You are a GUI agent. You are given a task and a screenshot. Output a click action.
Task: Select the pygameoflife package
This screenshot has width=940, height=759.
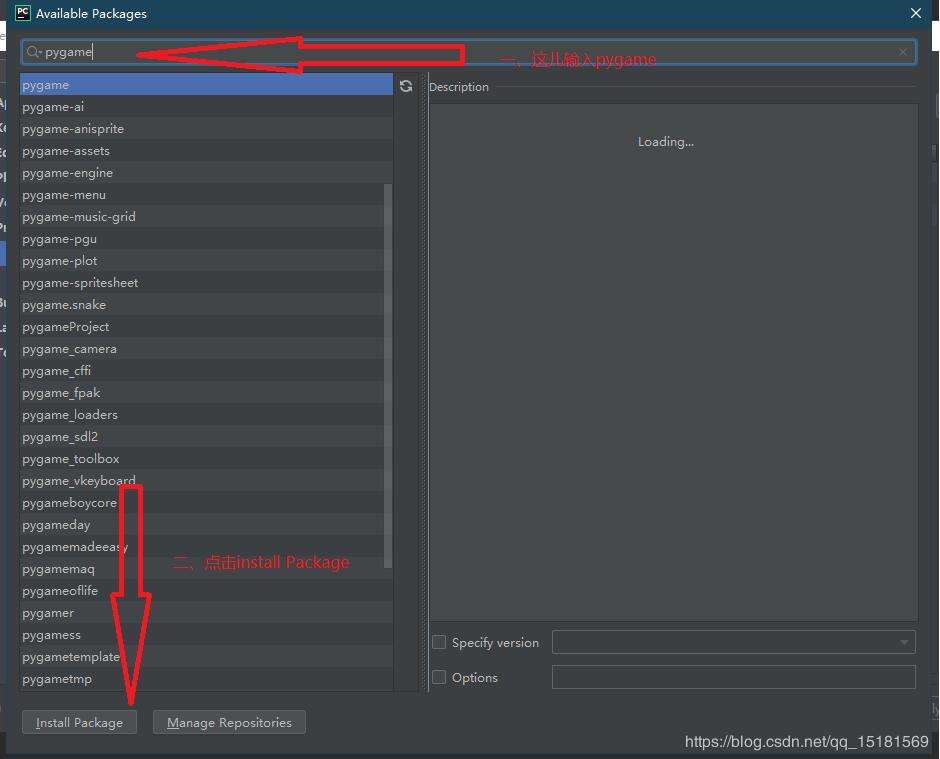pyautogui.click(x=206, y=591)
